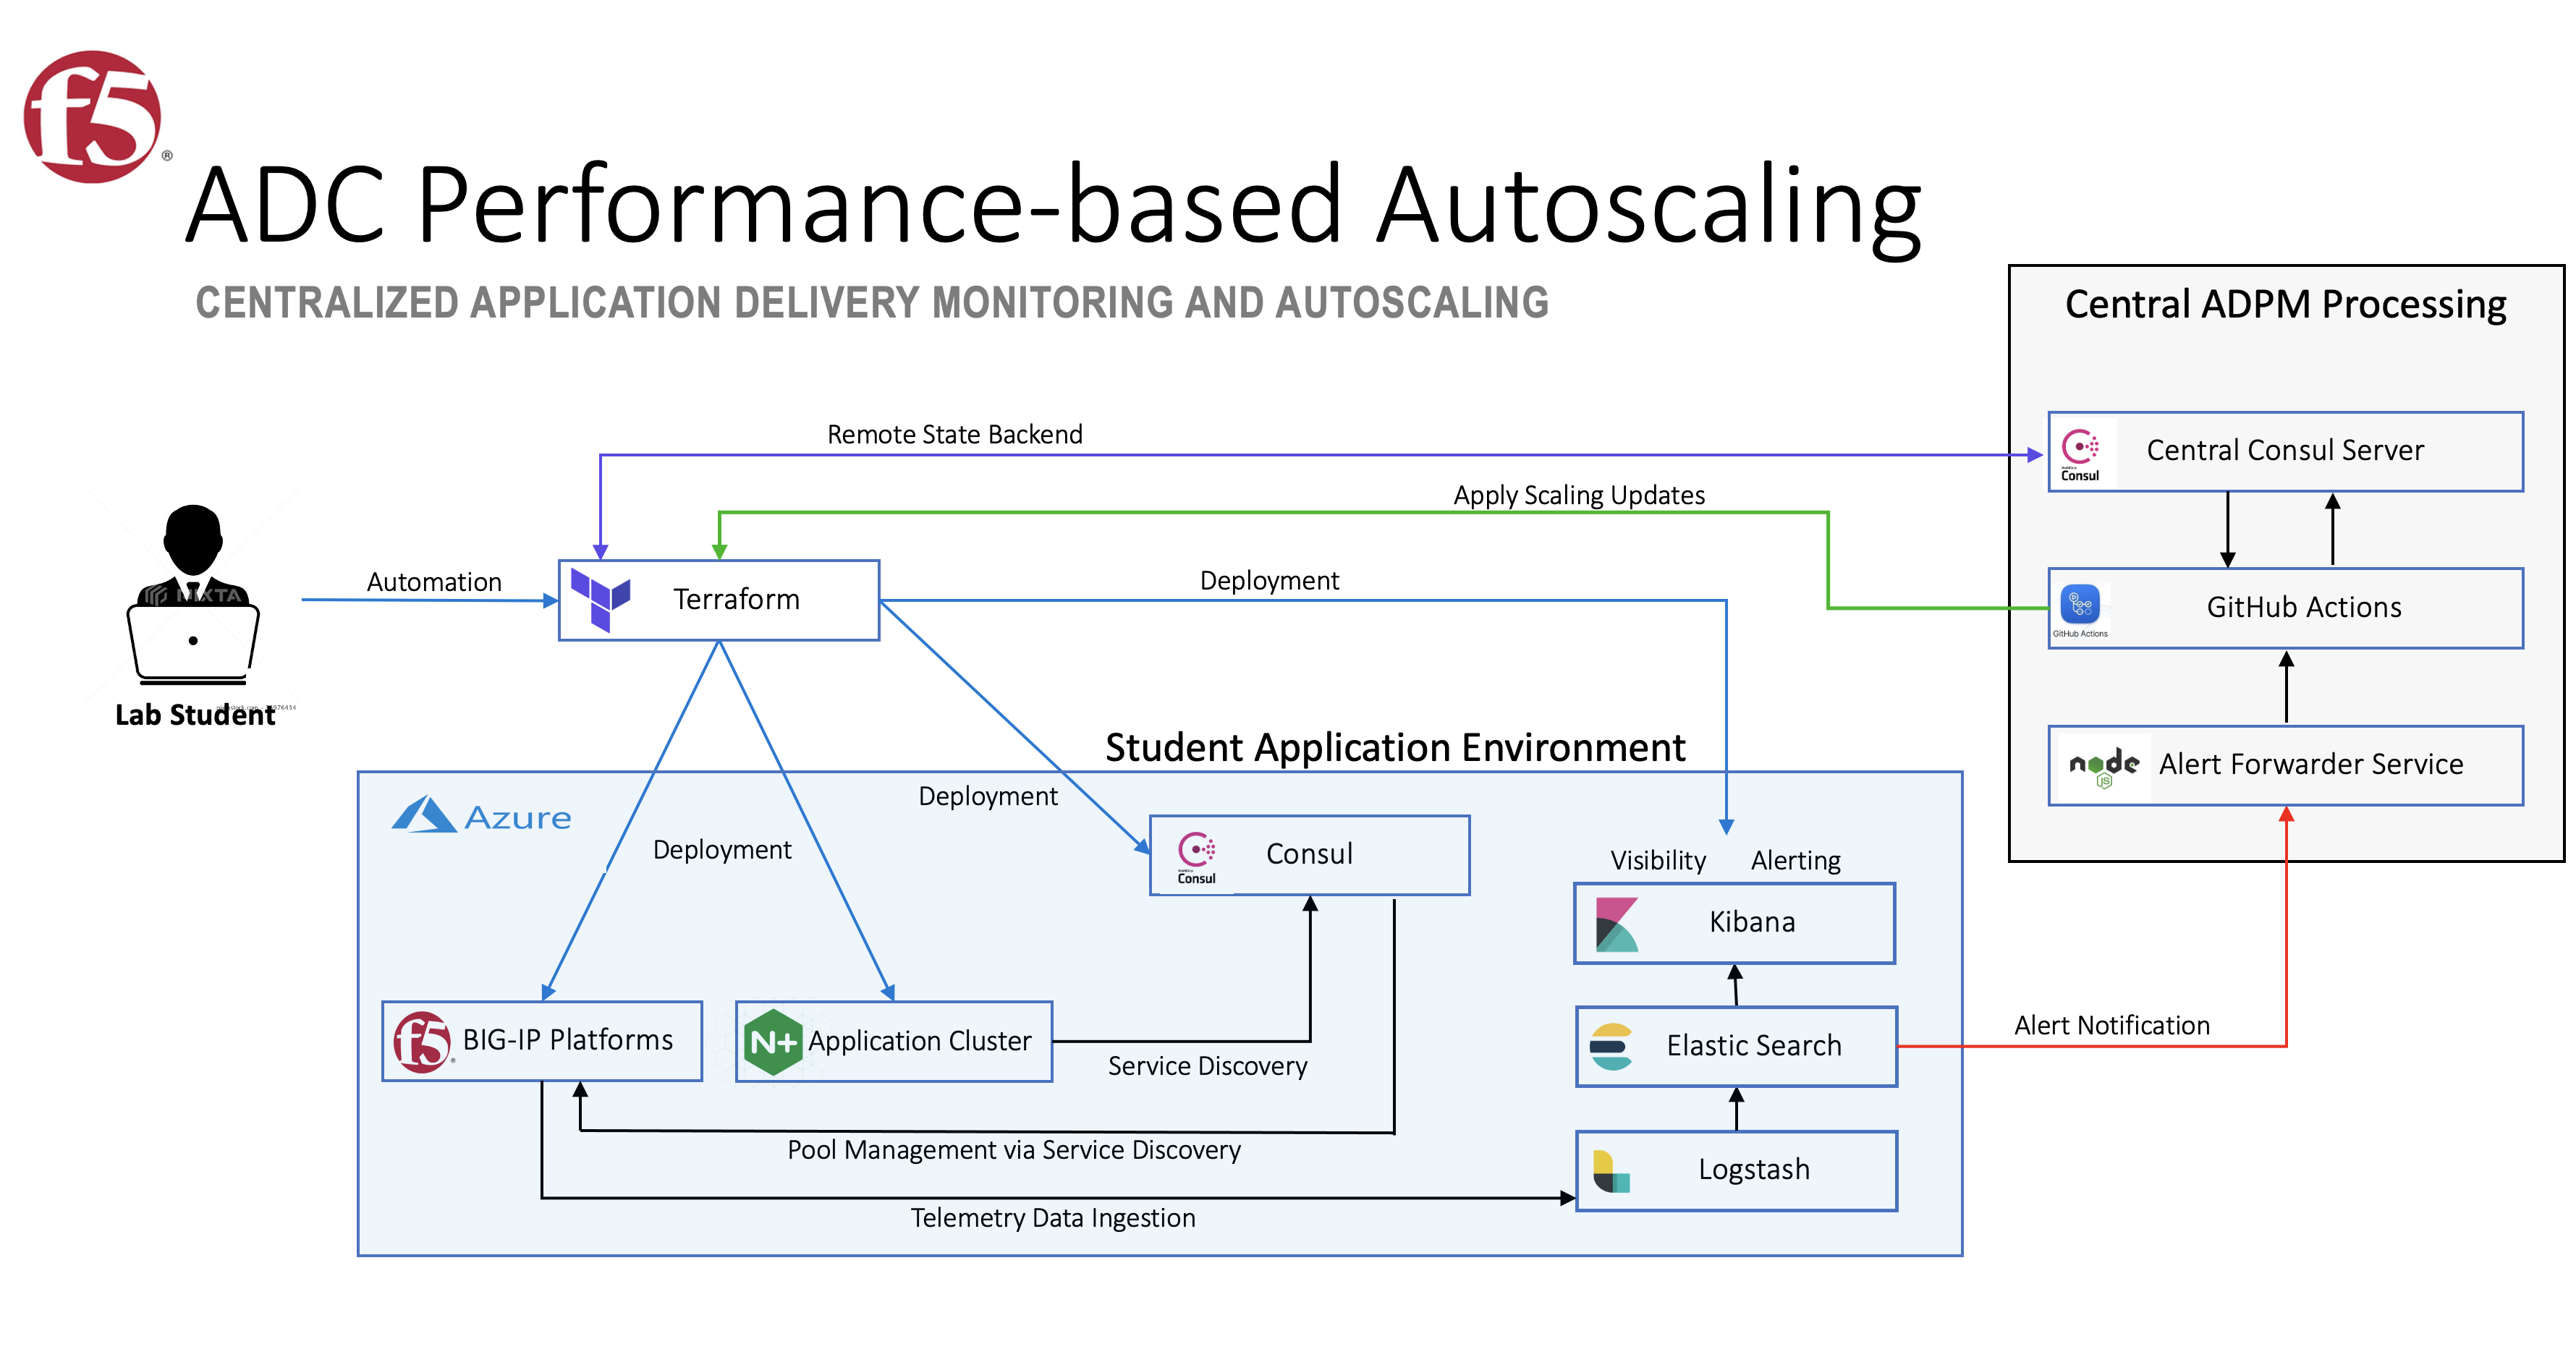Click the Logstash logo icon
This screenshot has height=1357, width=2576.
click(1610, 1170)
